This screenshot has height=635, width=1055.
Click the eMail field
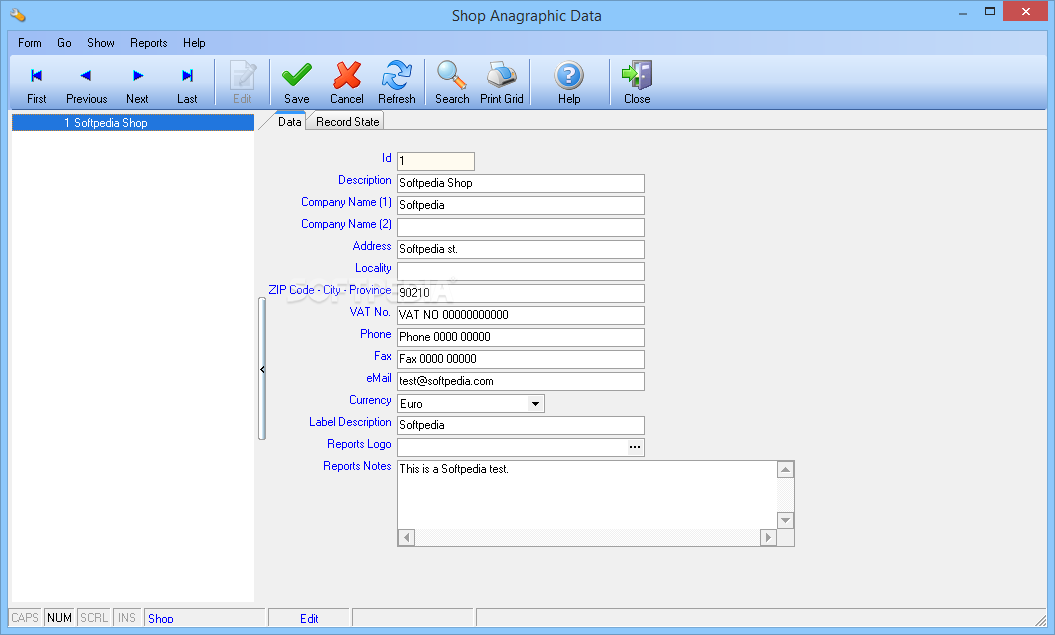tap(520, 381)
